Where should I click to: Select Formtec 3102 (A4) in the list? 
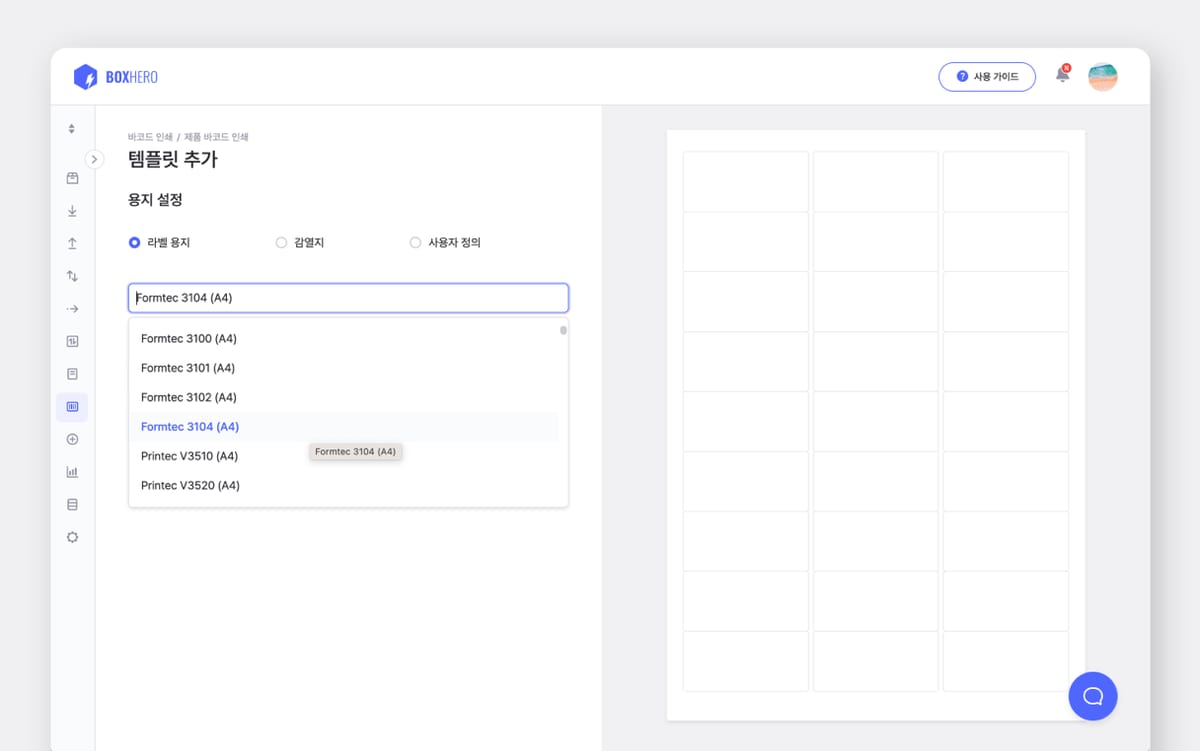(188, 397)
